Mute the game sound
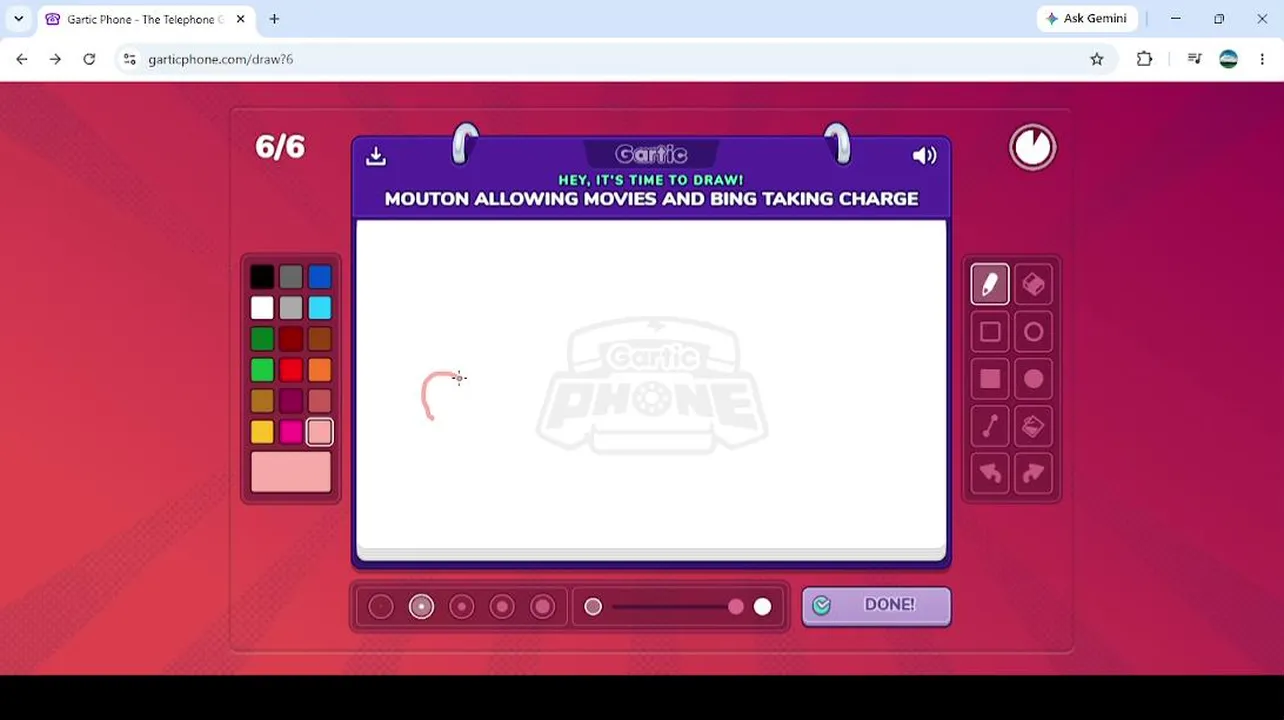This screenshot has width=1284, height=720. click(x=924, y=156)
